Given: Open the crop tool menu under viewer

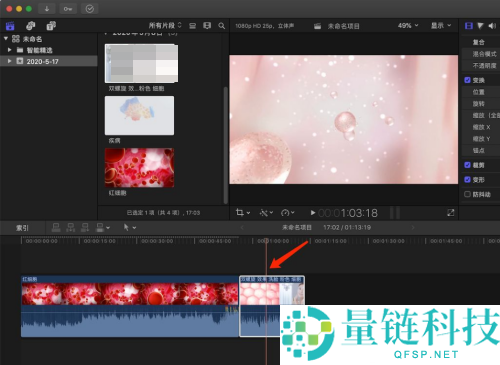Looking at the screenshot, I should coord(243,212).
